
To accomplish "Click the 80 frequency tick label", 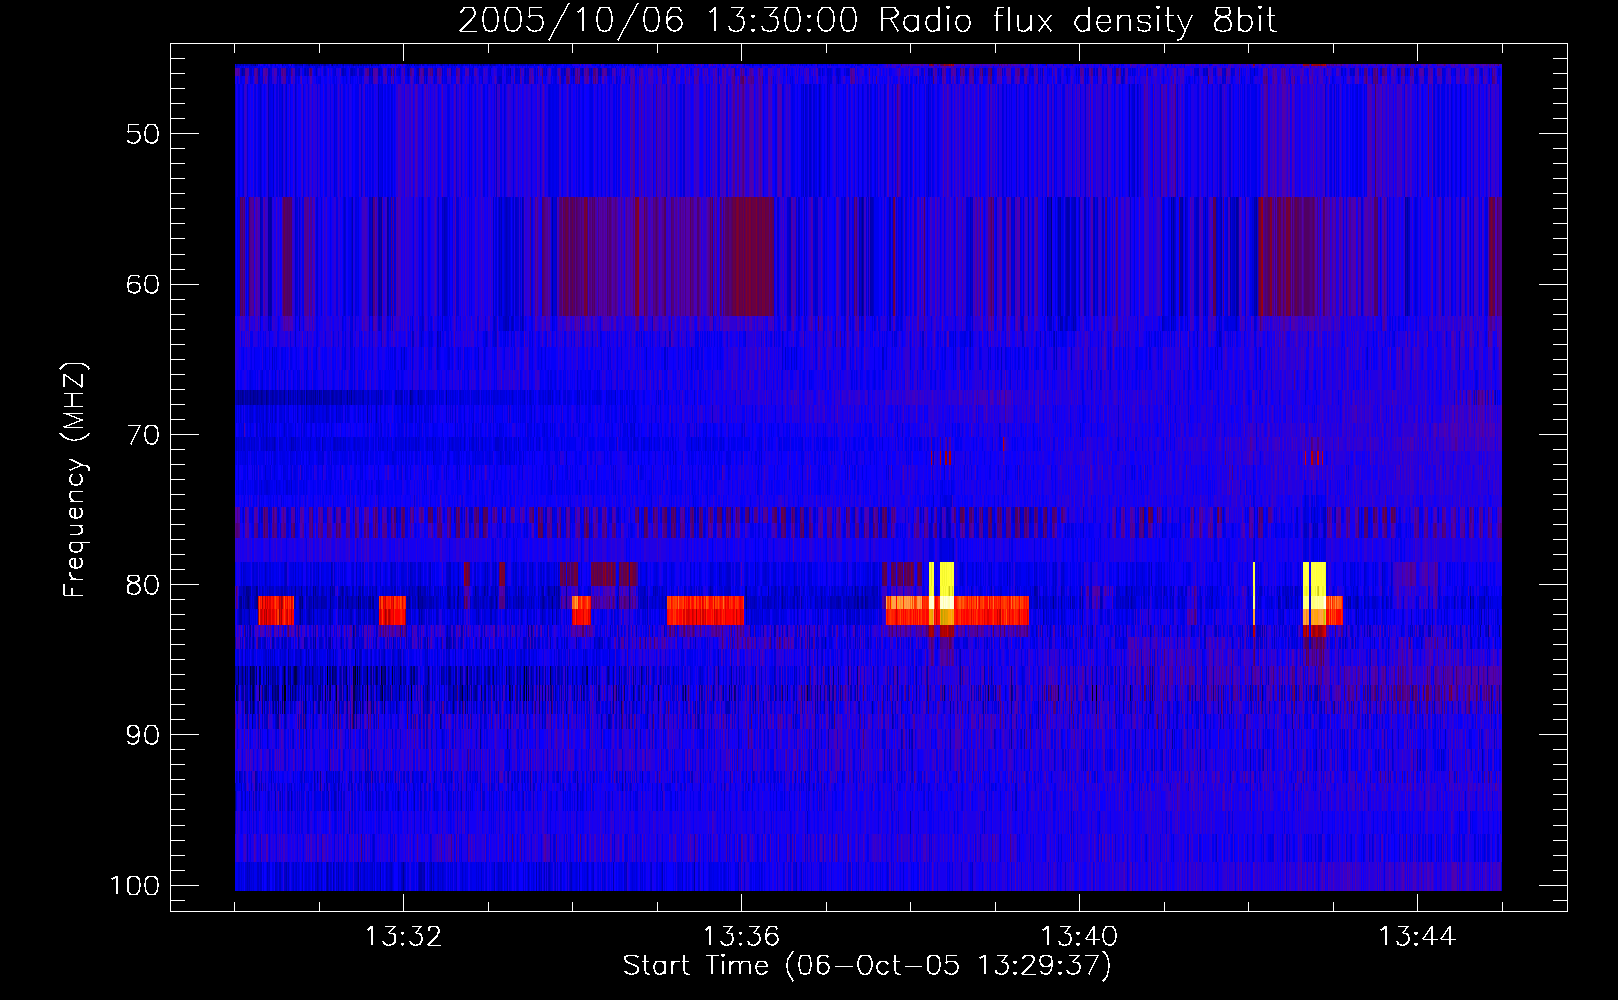I will [143, 585].
